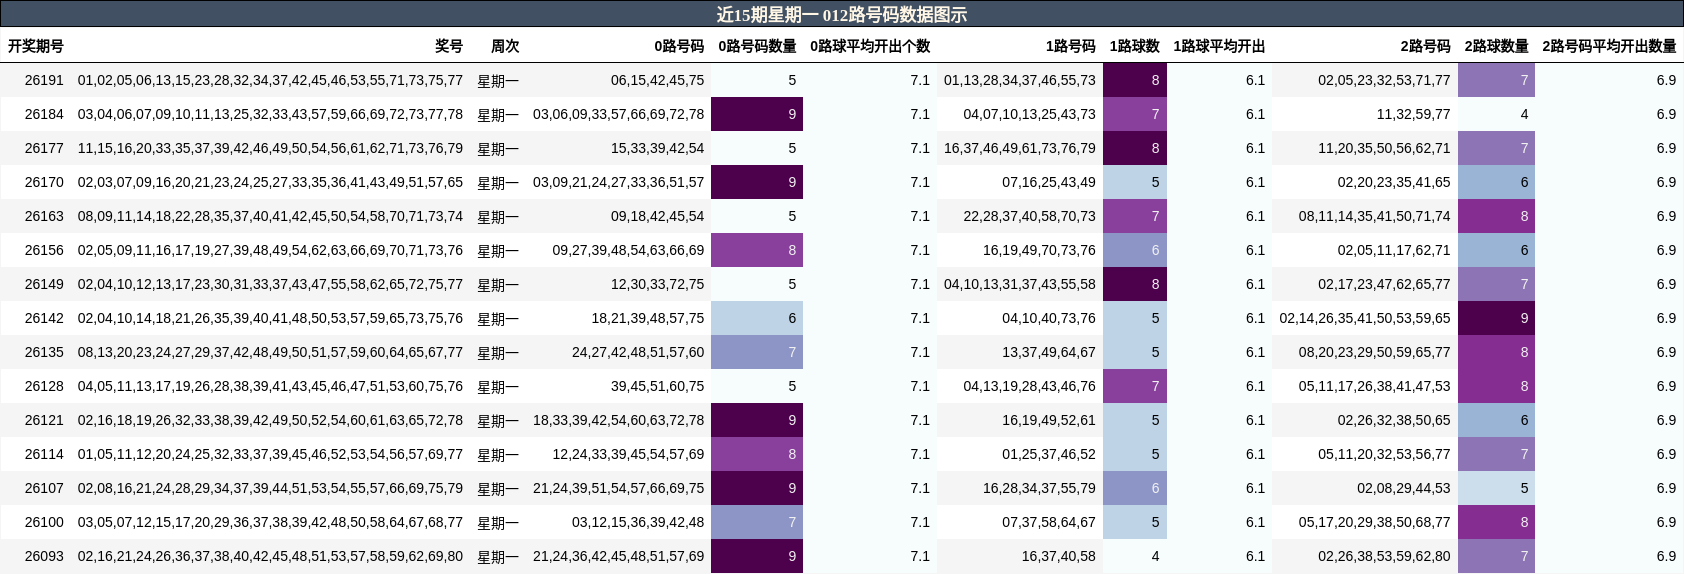Click 1路号码 04,13,19,28,43,46,76

pyautogui.click(x=1030, y=386)
